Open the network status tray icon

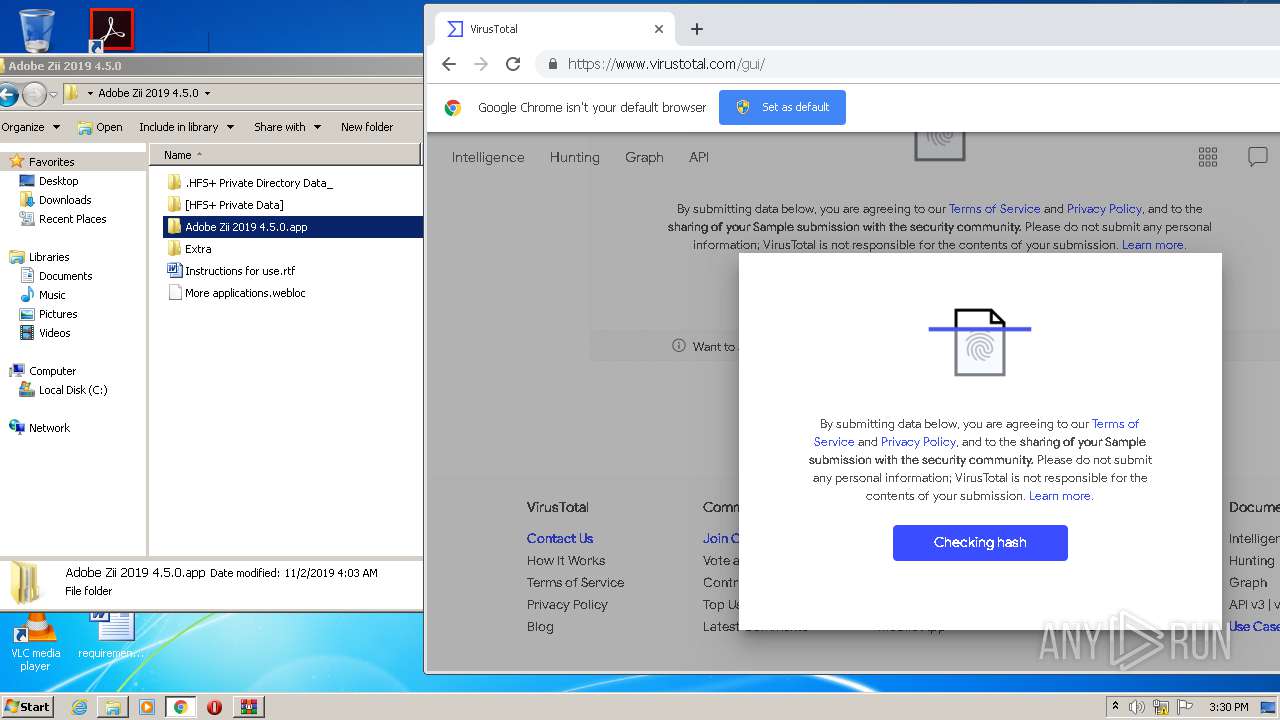(x=1161, y=707)
